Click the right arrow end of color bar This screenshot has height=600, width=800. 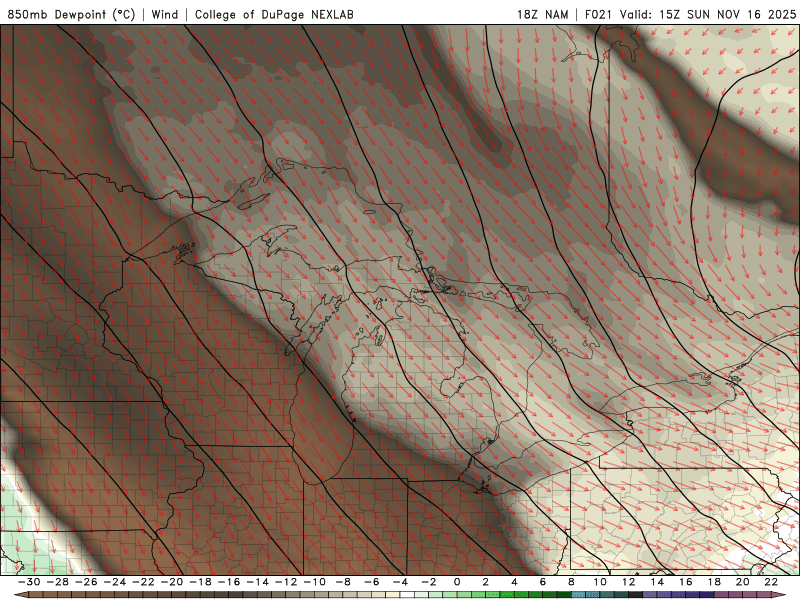780,595
